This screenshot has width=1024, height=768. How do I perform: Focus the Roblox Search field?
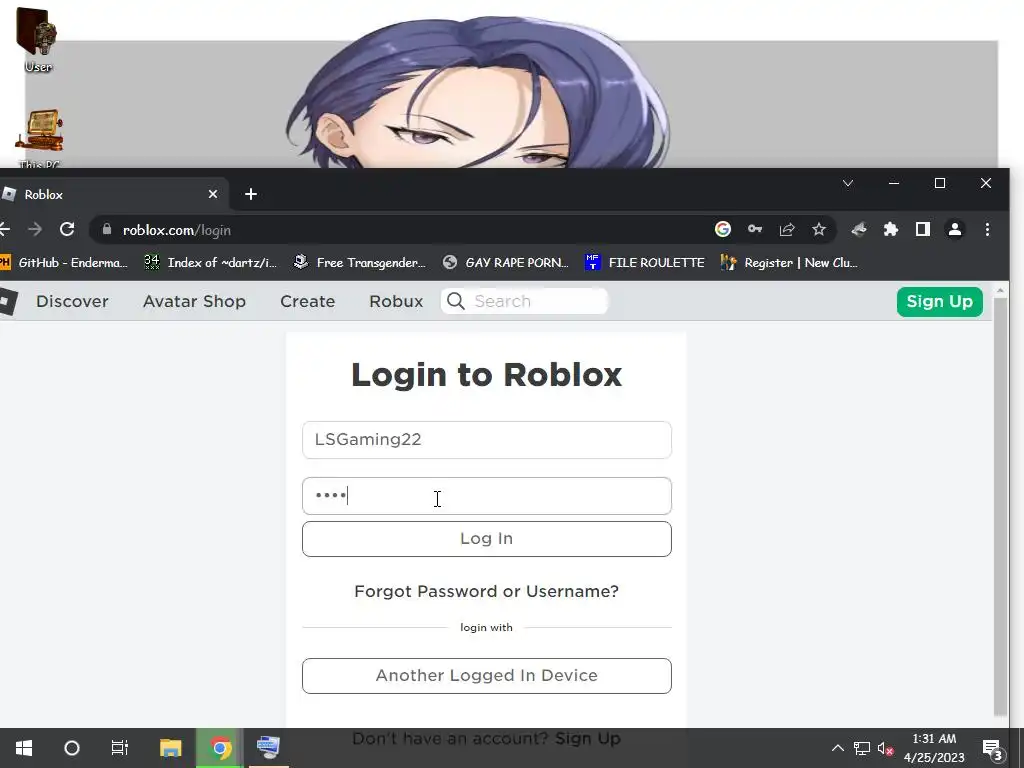click(x=525, y=301)
